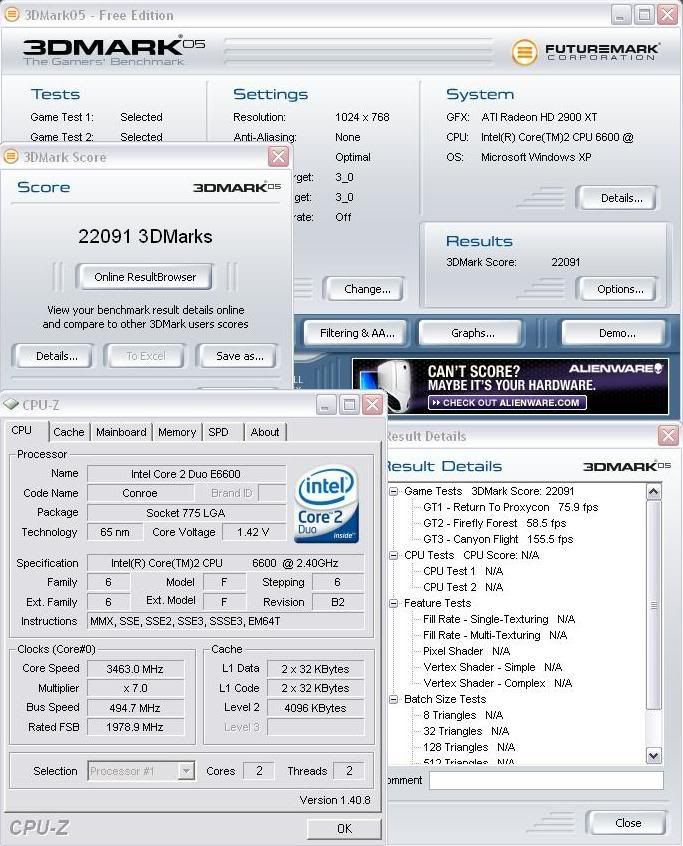
Task: Click the 3DMark Score window title icon
Action: pyautogui.click(x=11, y=157)
